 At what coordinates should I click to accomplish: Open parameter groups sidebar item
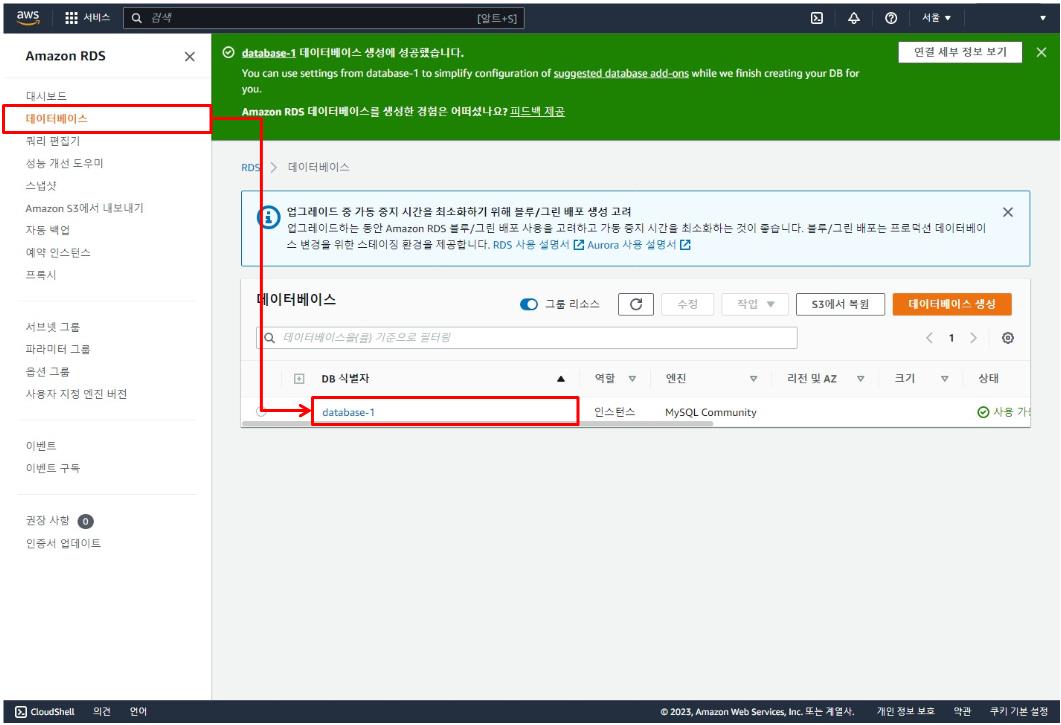(x=58, y=349)
